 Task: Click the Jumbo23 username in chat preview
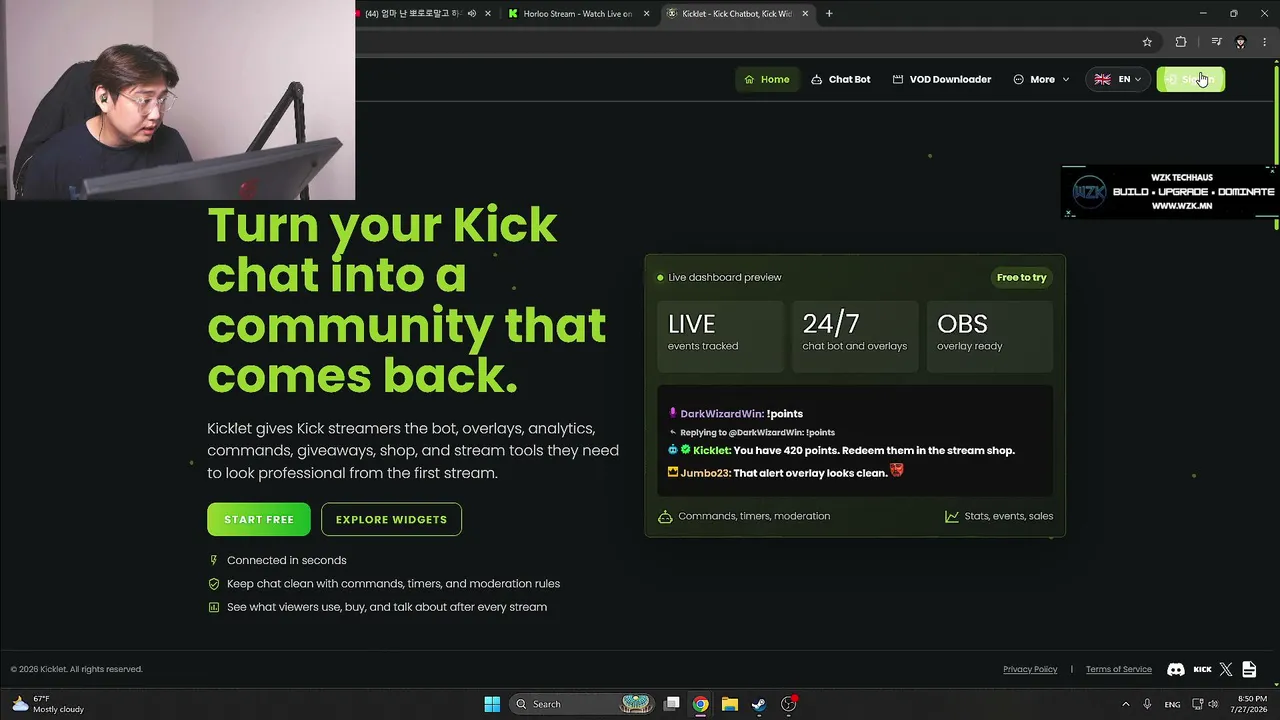pyautogui.click(x=705, y=473)
